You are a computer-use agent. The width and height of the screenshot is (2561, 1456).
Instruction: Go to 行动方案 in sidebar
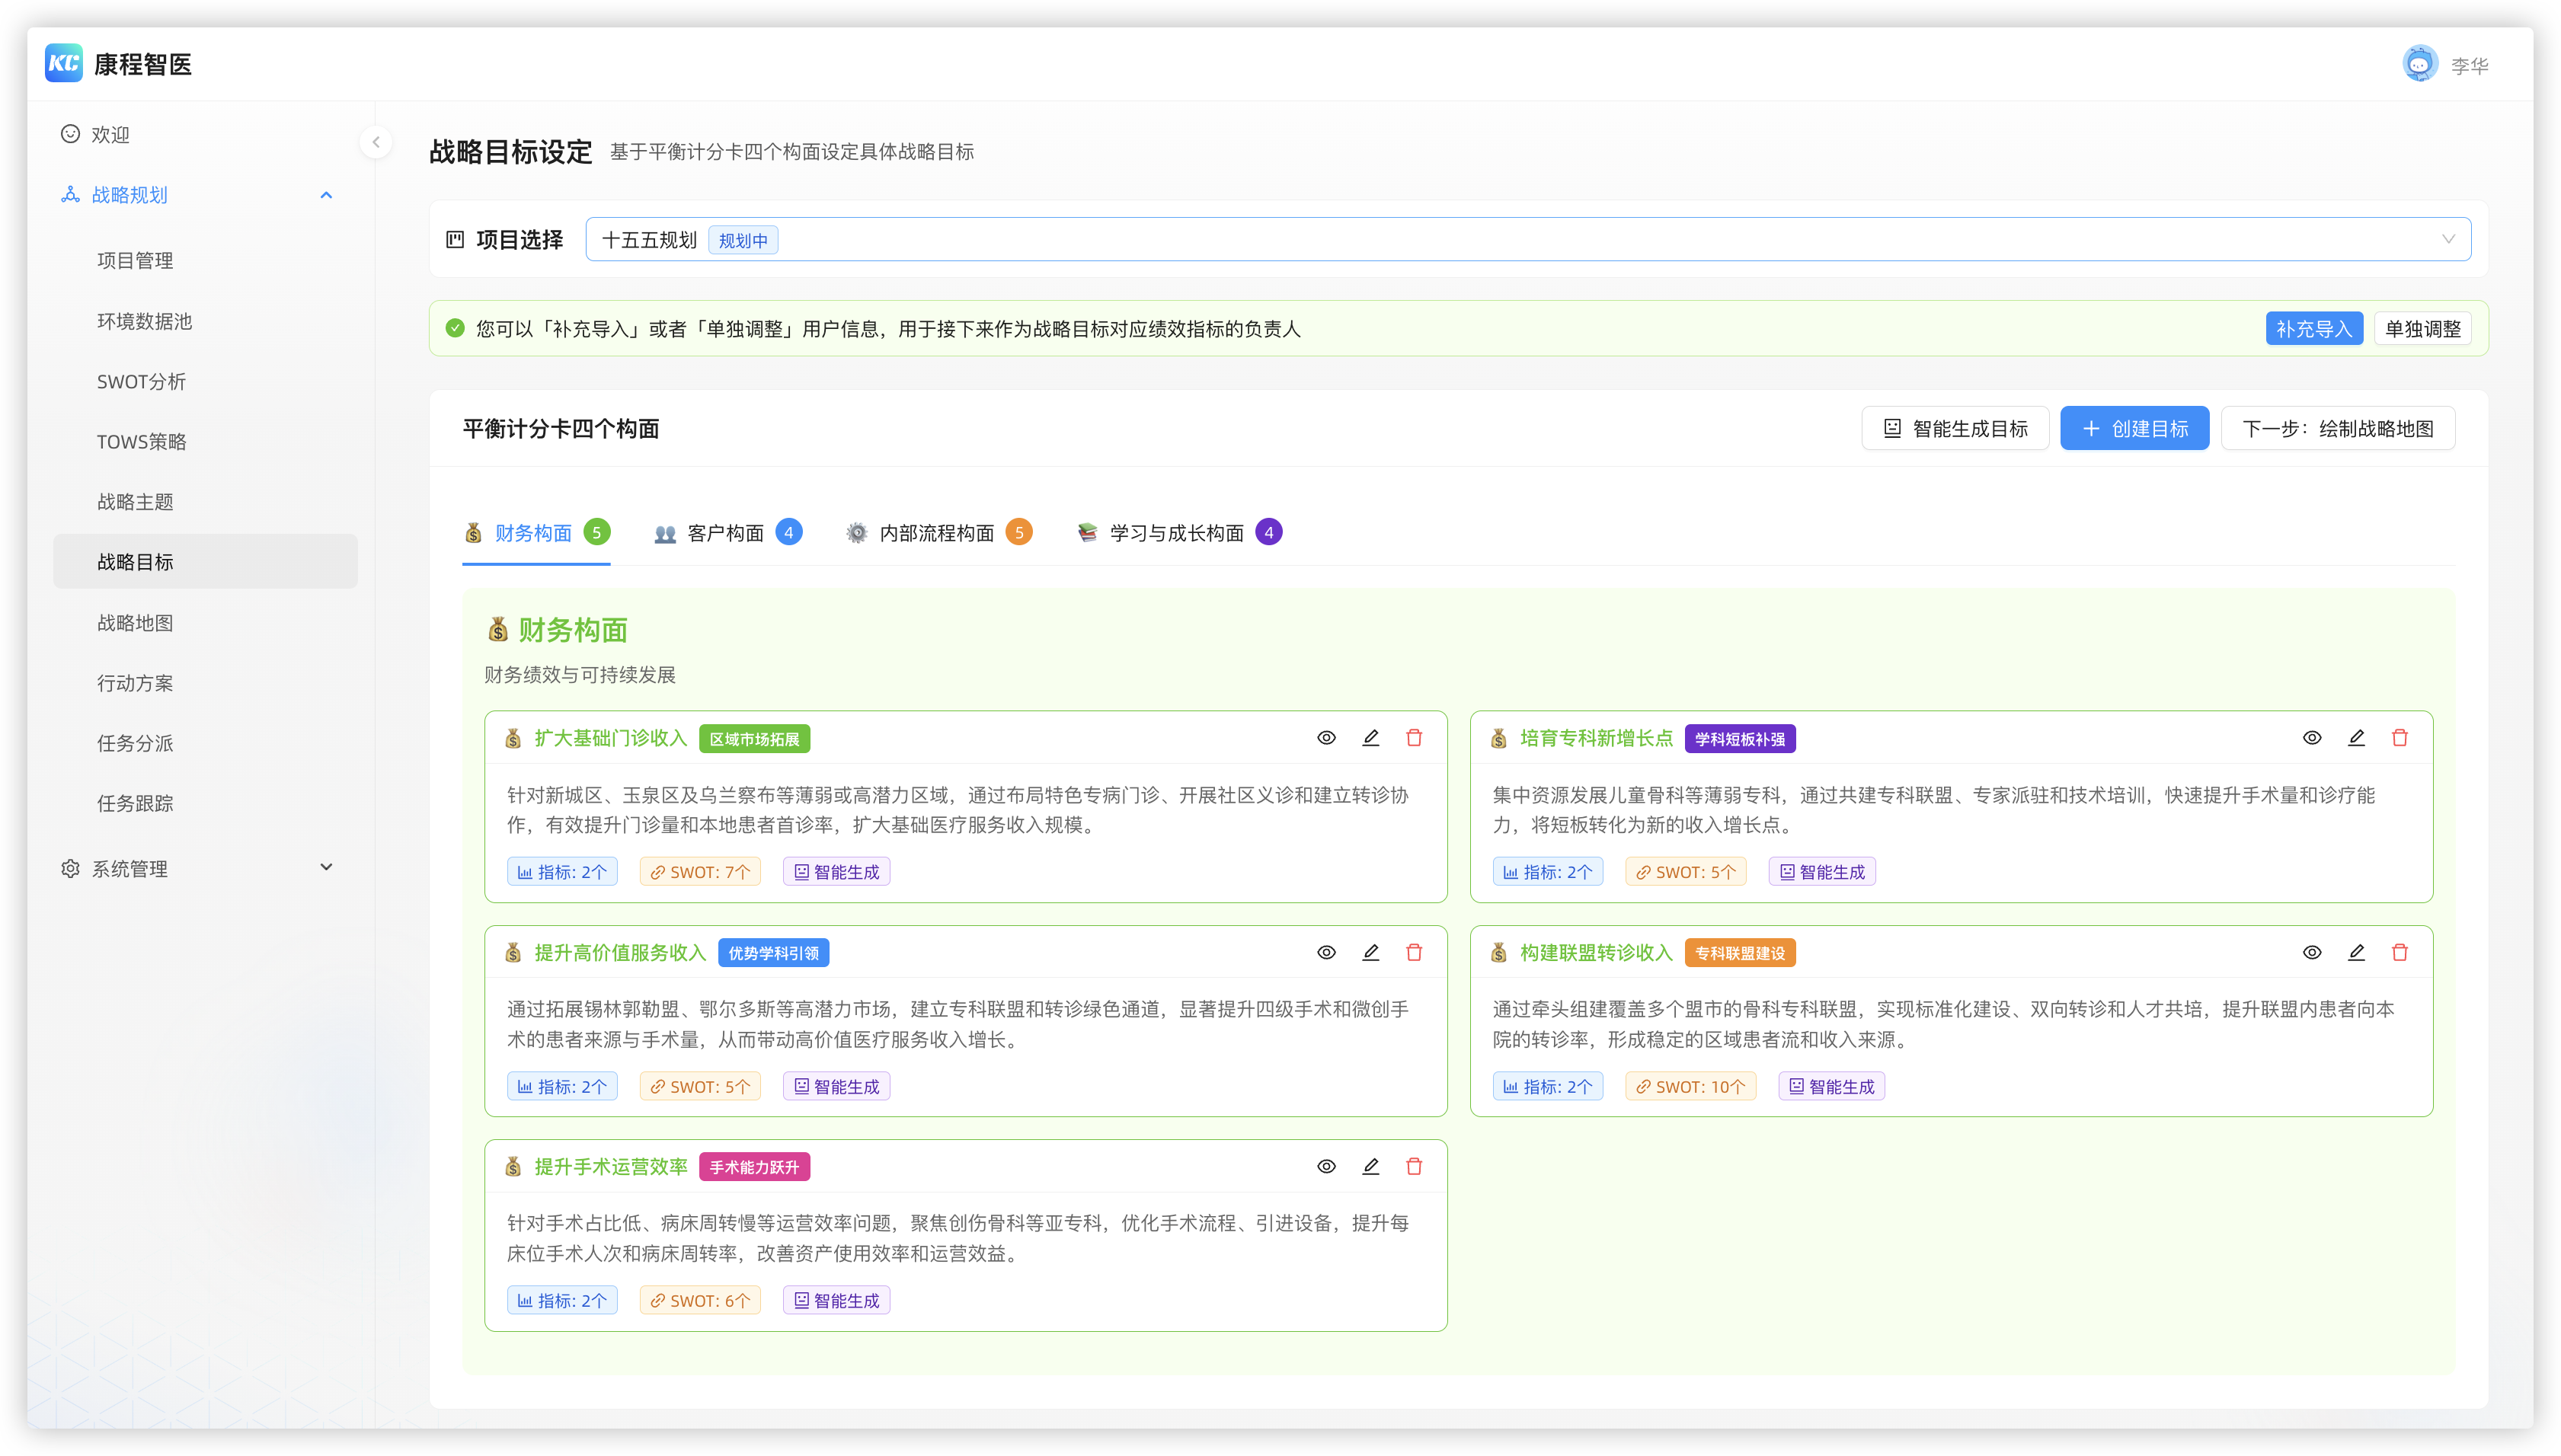tap(206, 683)
